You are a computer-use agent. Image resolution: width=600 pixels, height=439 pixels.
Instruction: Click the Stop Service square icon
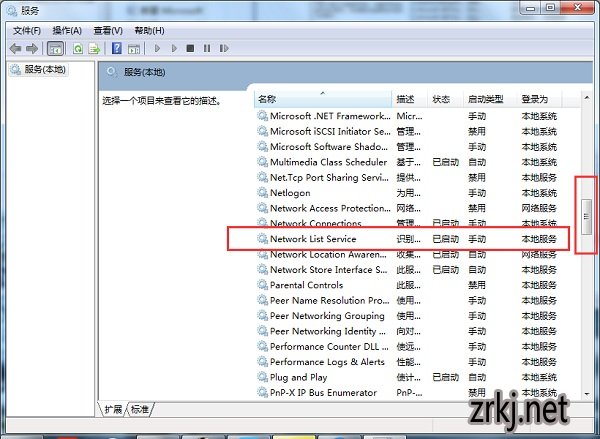click(x=190, y=48)
